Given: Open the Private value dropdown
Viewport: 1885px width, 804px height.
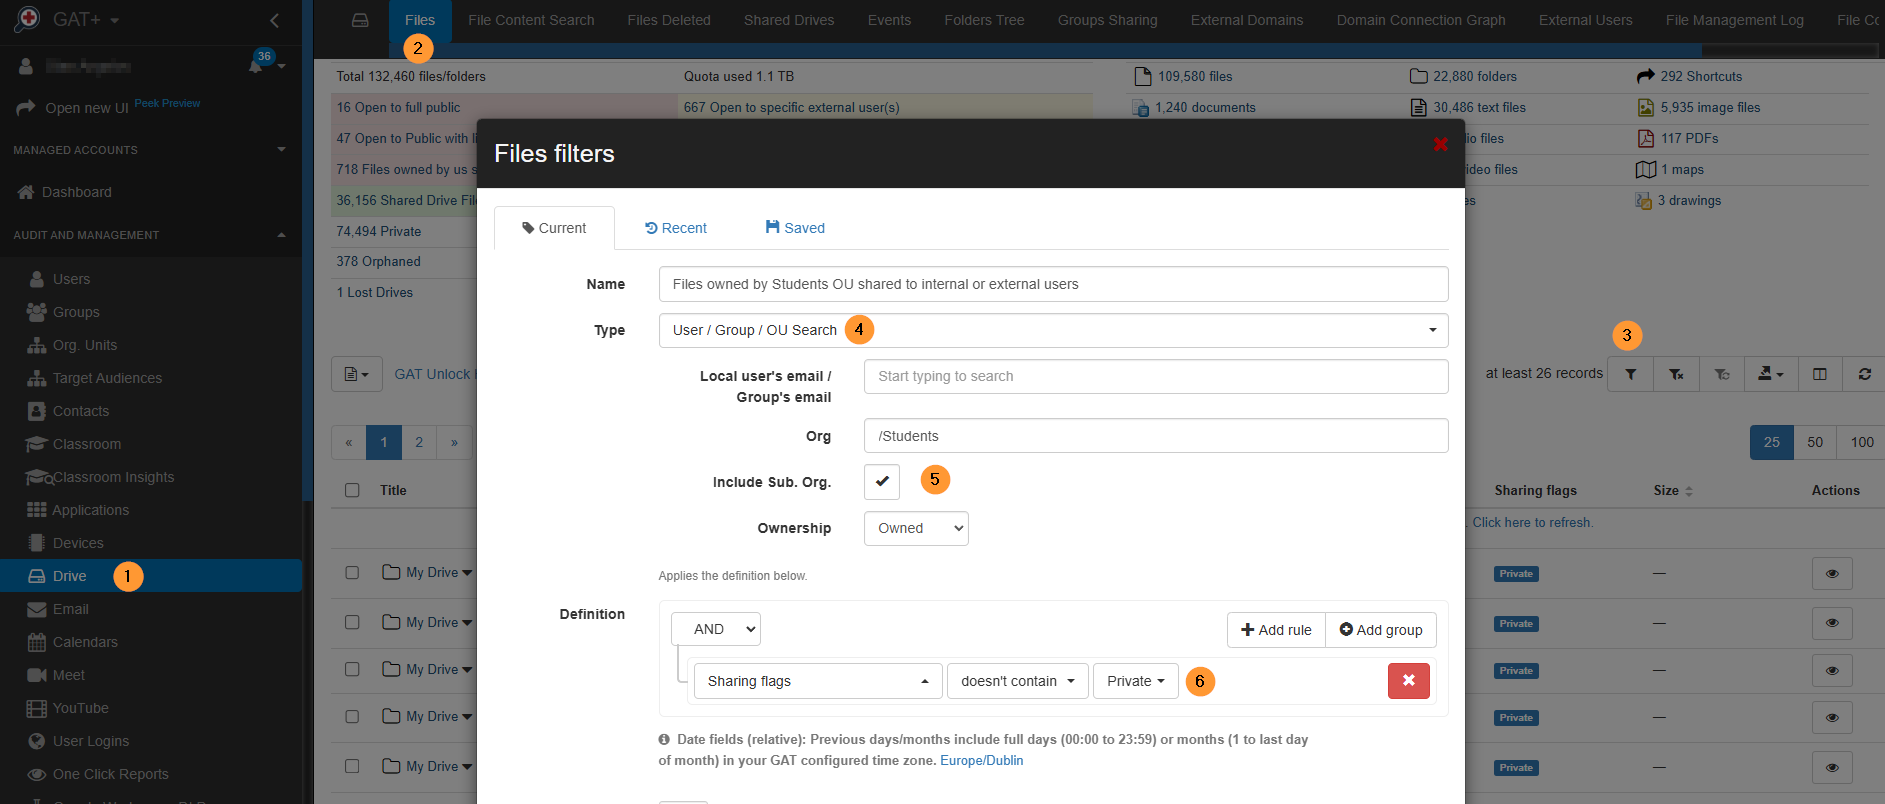Looking at the screenshot, I should coord(1136,681).
